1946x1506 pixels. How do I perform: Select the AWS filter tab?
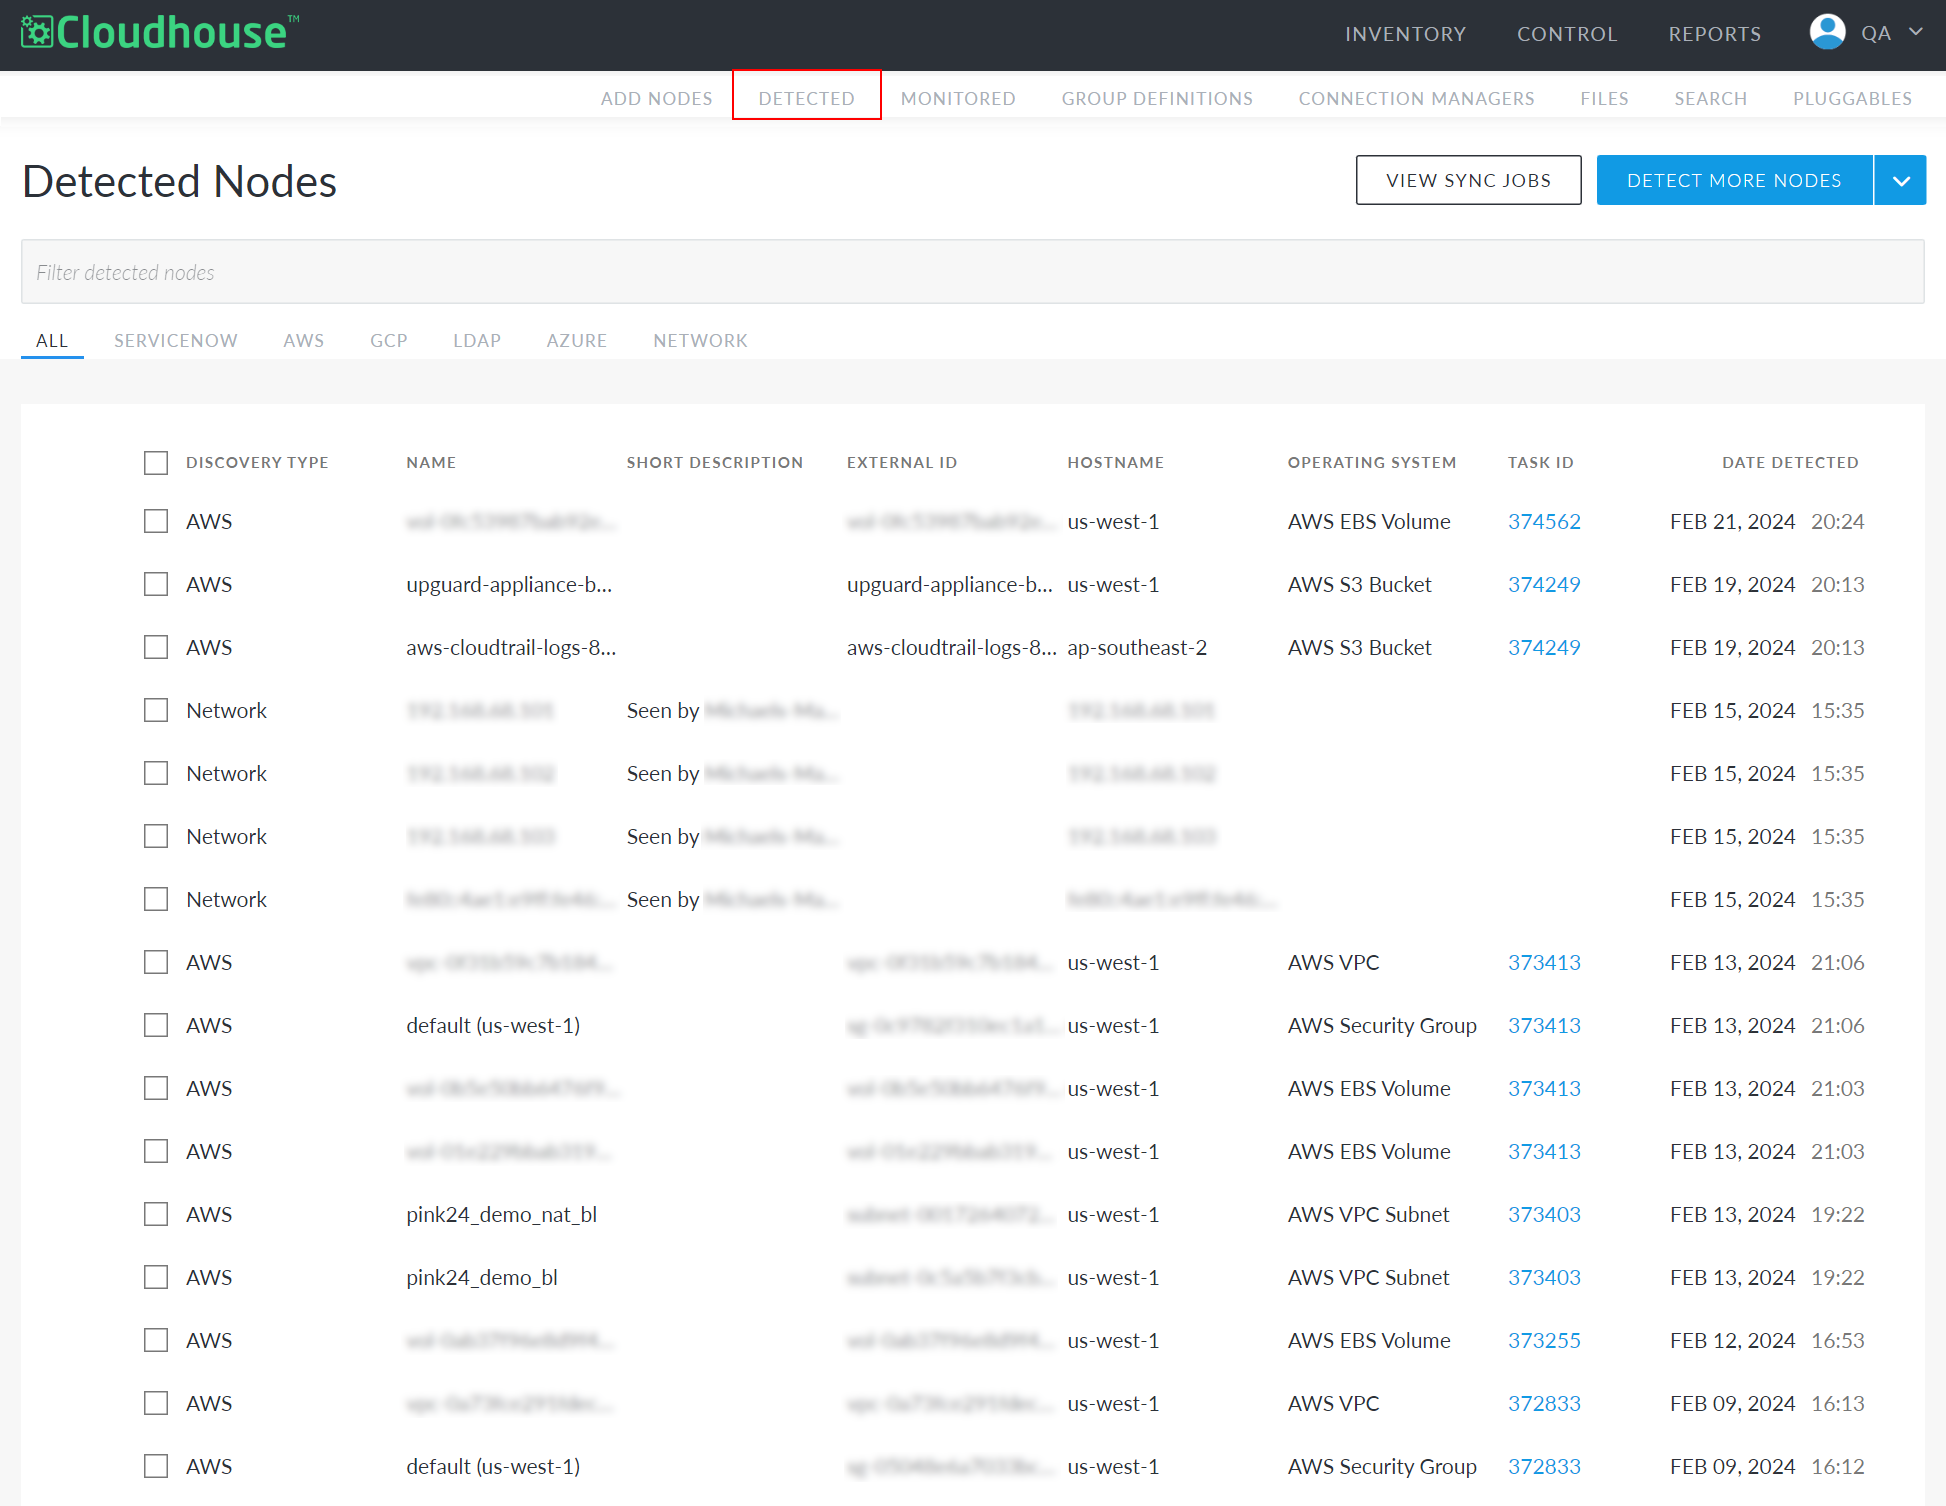[x=304, y=340]
